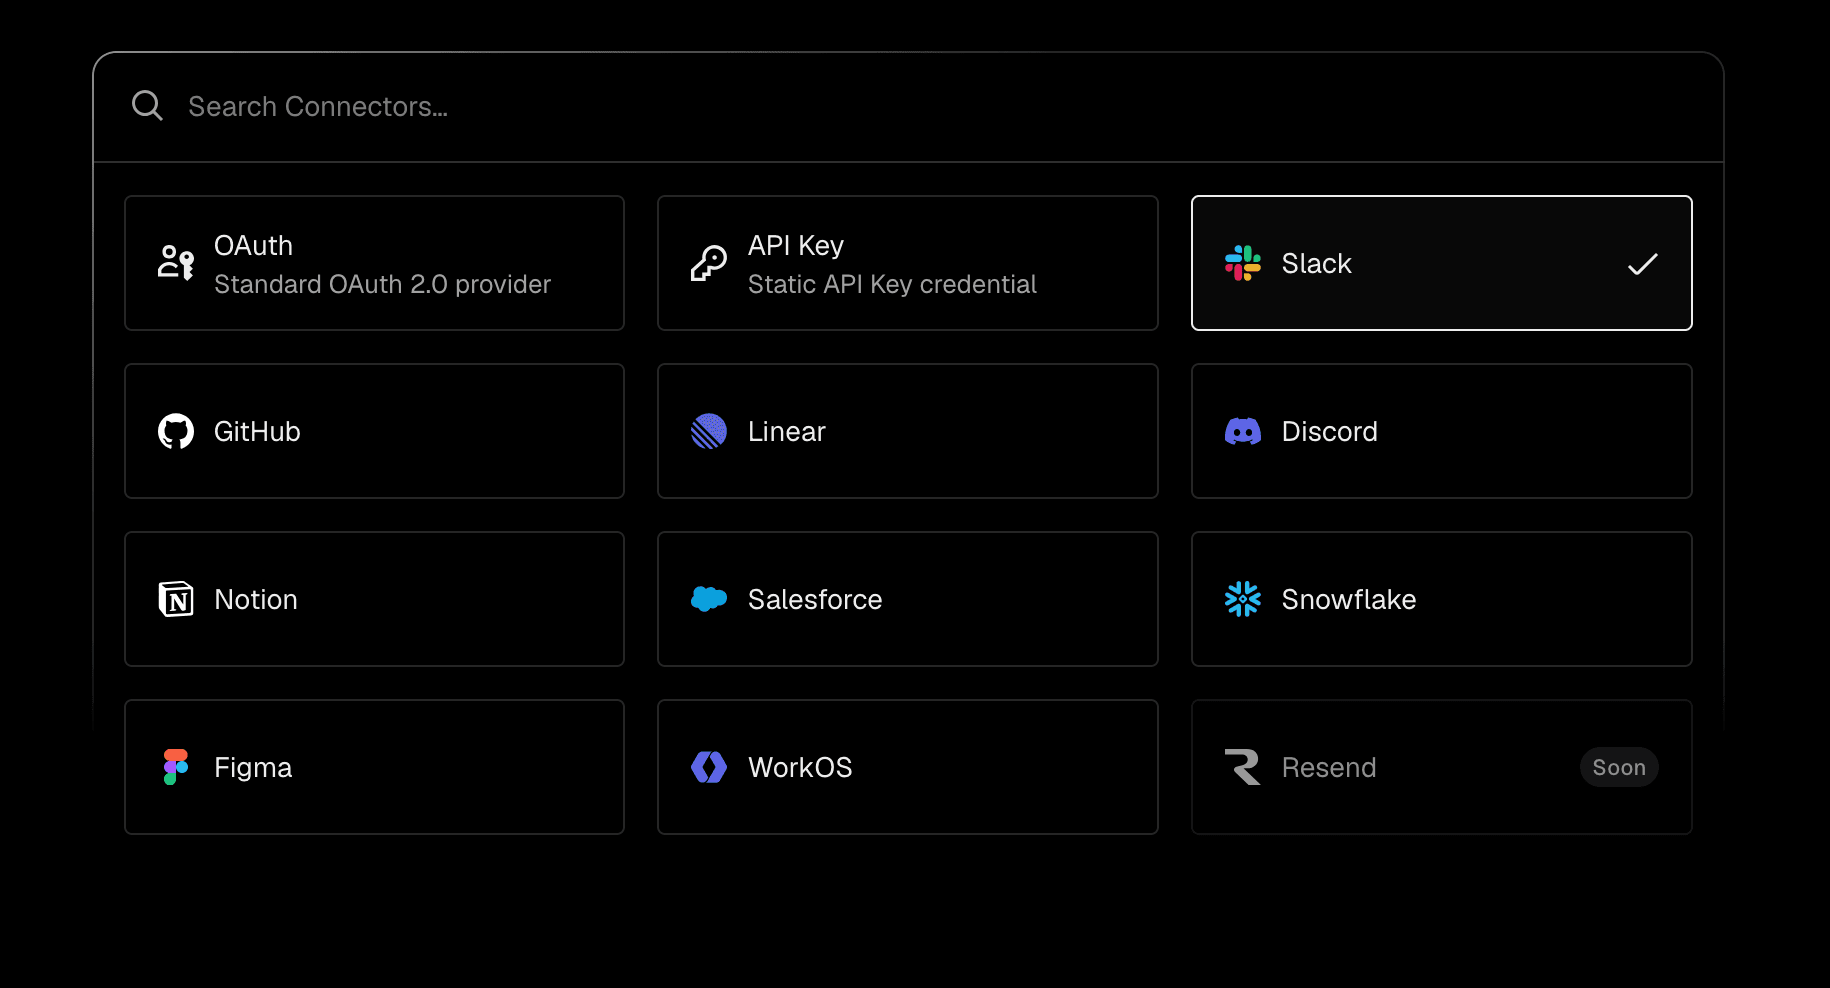Select the Figma connector card

tap(374, 767)
